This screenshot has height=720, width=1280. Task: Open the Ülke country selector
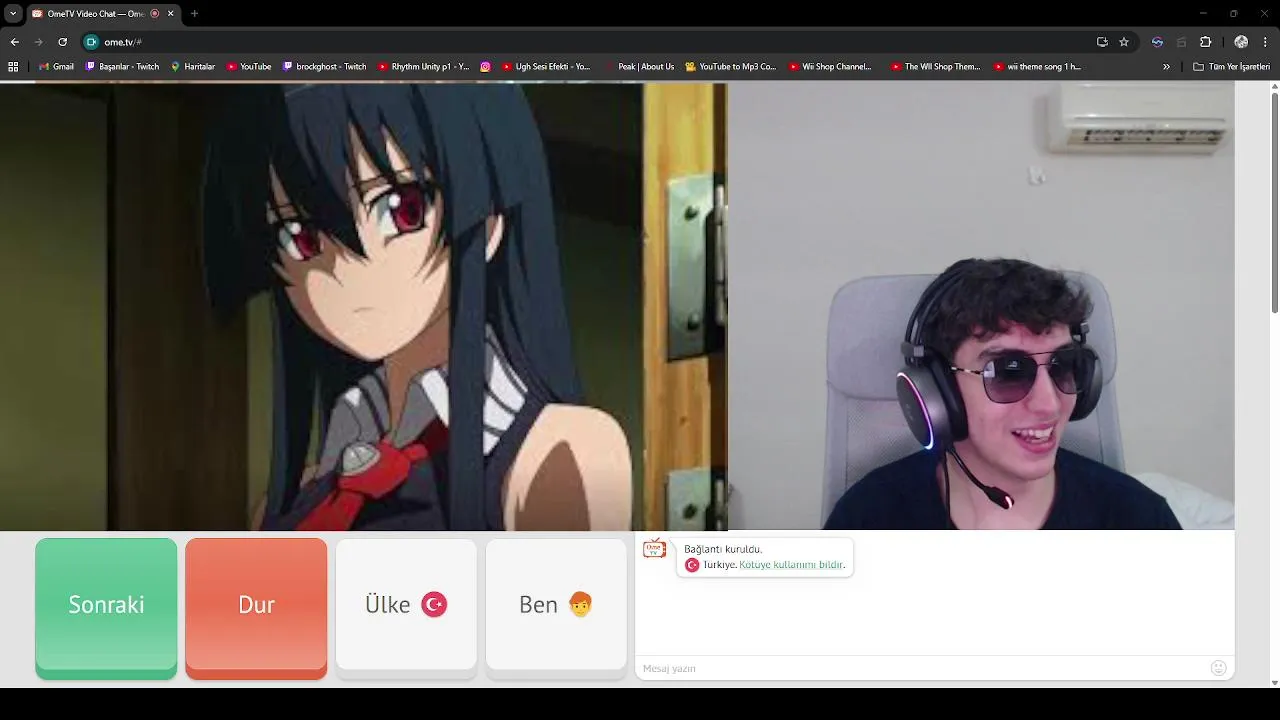tap(406, 605)
